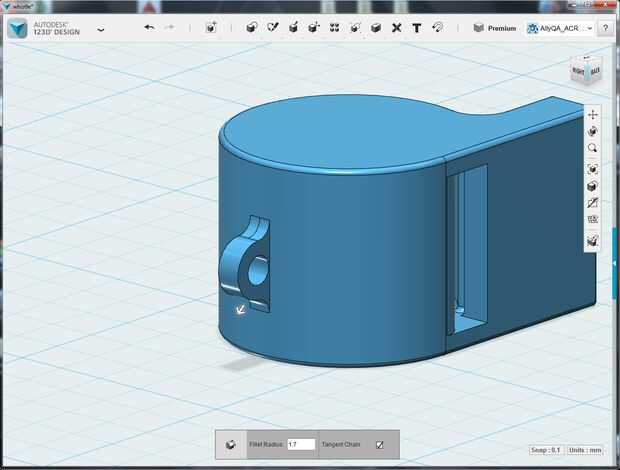Open the AllyQA_ACR account dropdown

560,28
